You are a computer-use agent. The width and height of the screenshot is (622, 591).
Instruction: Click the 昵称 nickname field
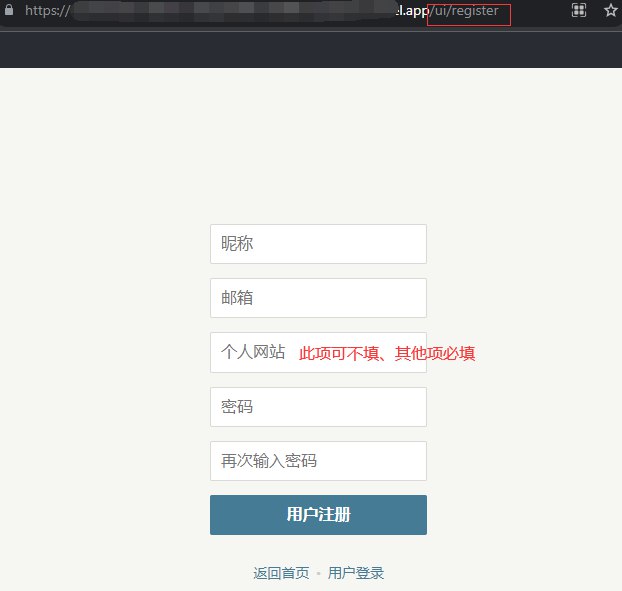point(318,244)
